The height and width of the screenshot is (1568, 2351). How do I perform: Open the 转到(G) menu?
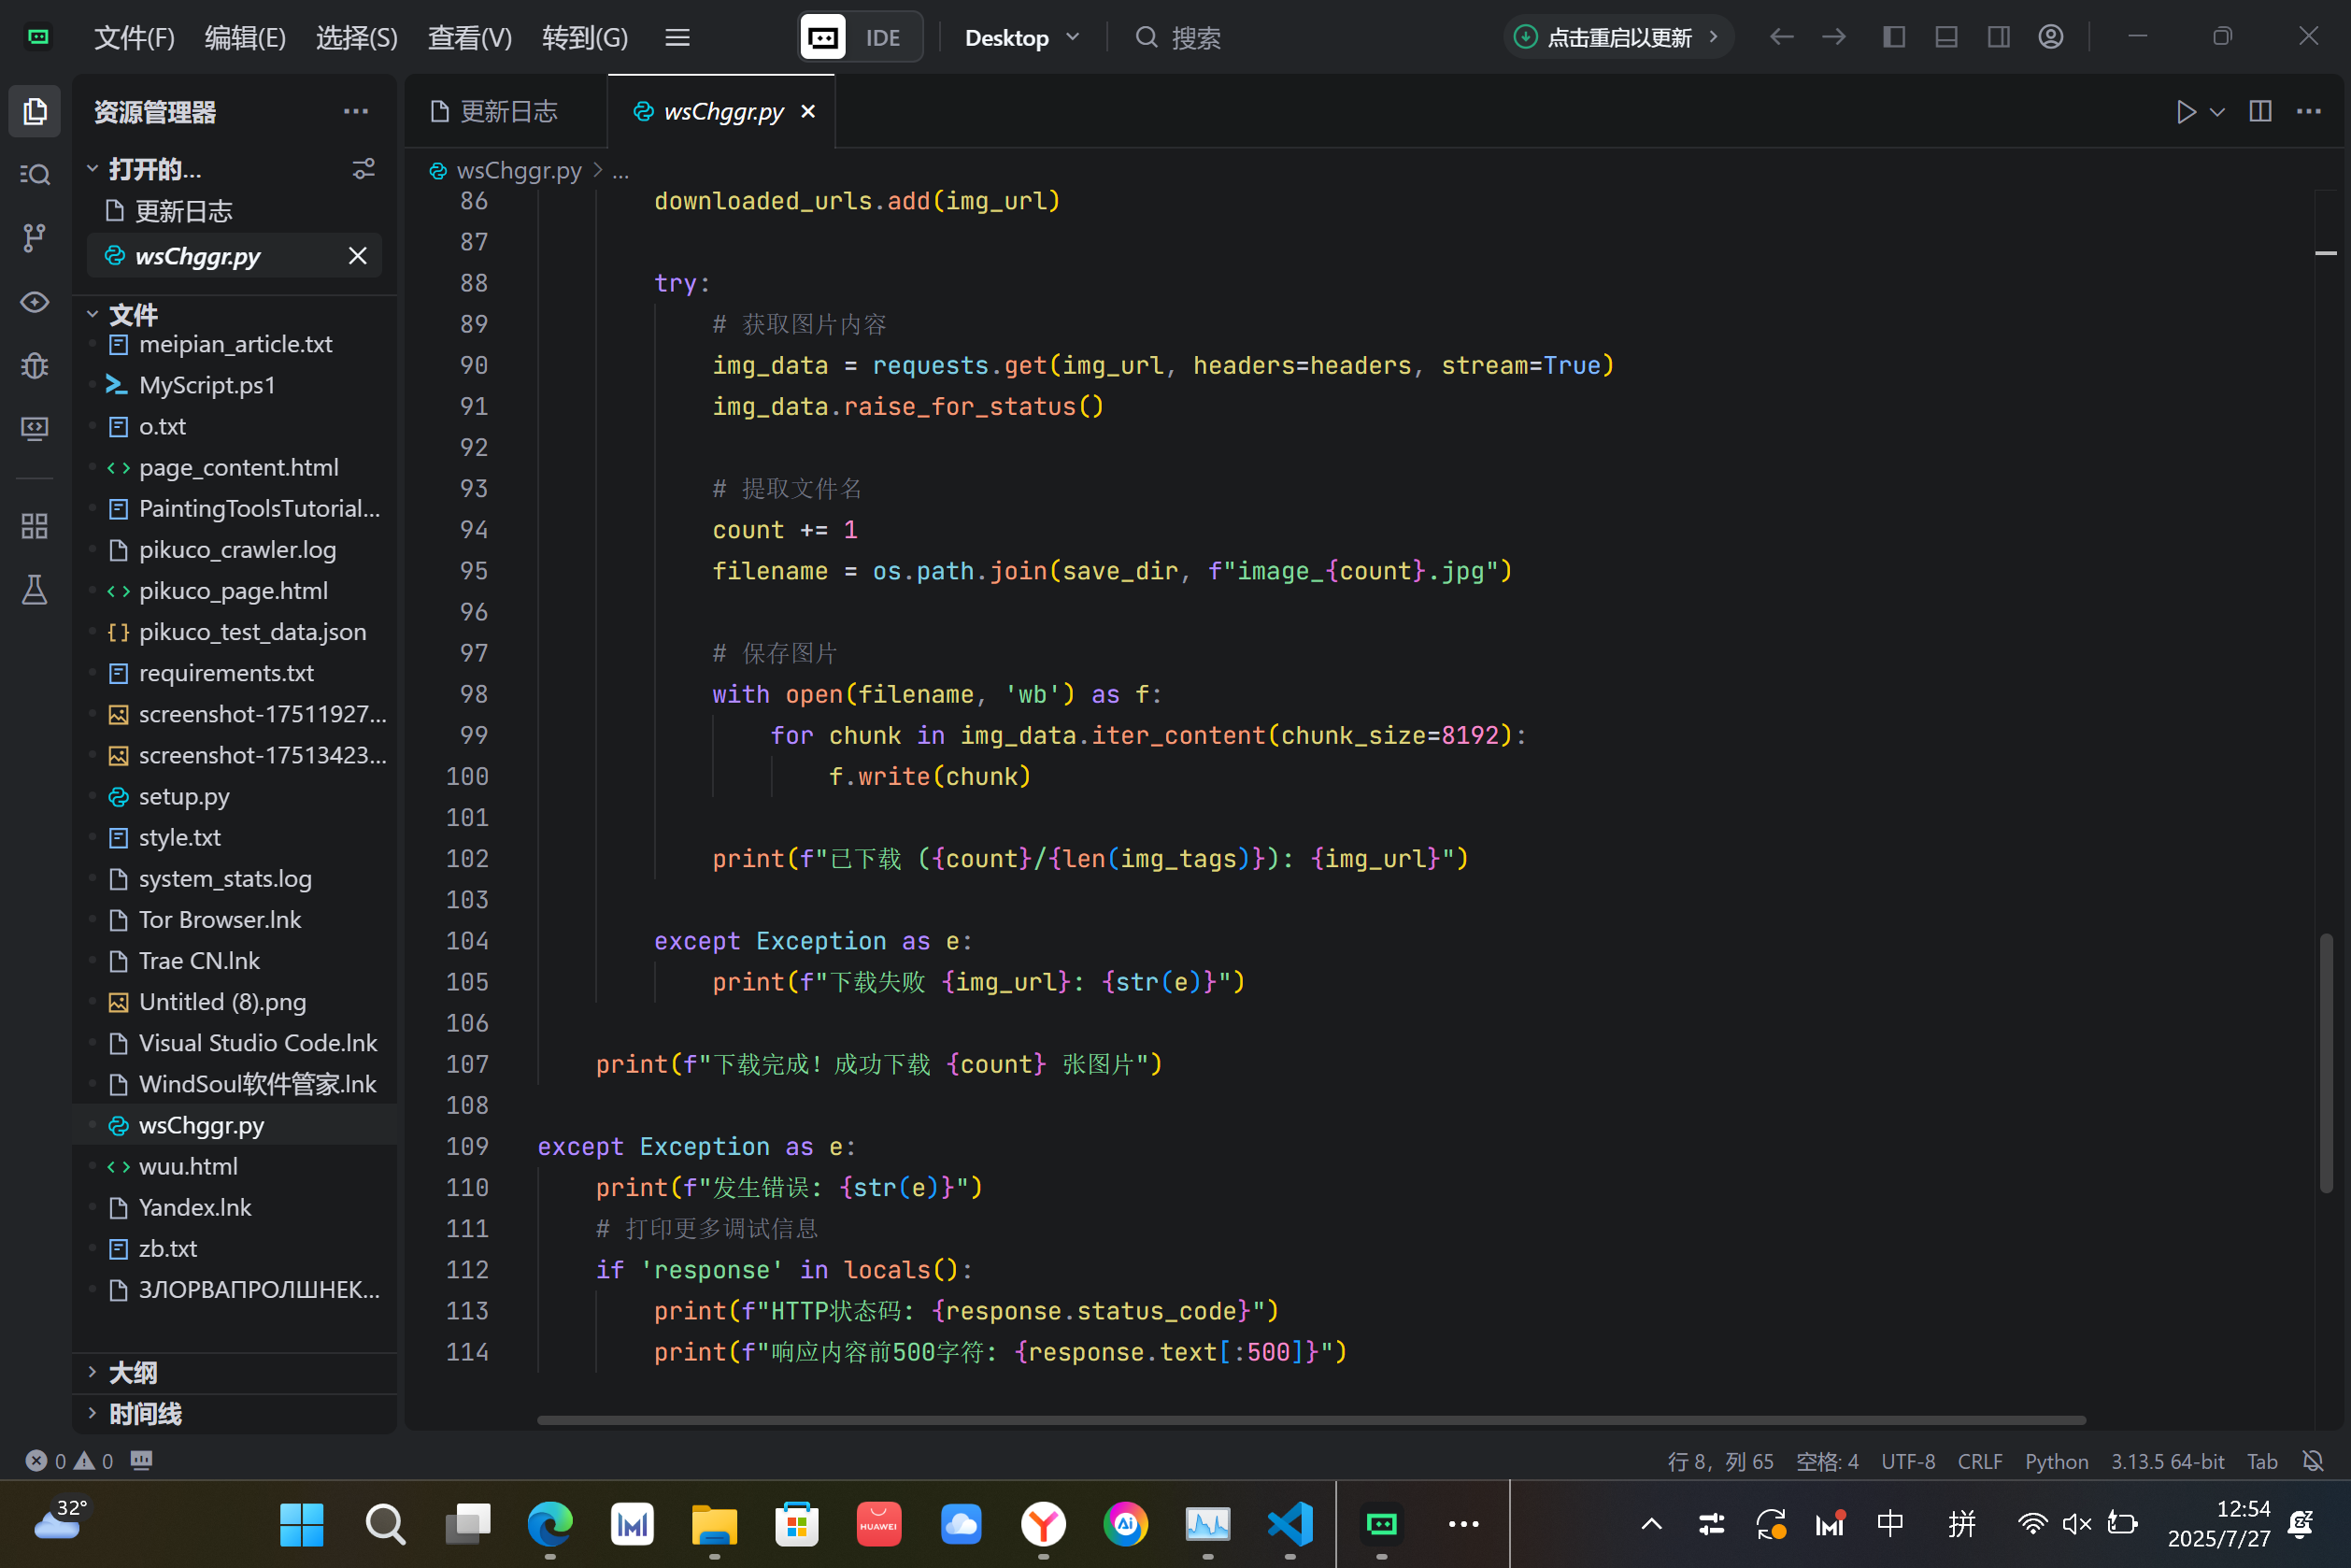585,37
